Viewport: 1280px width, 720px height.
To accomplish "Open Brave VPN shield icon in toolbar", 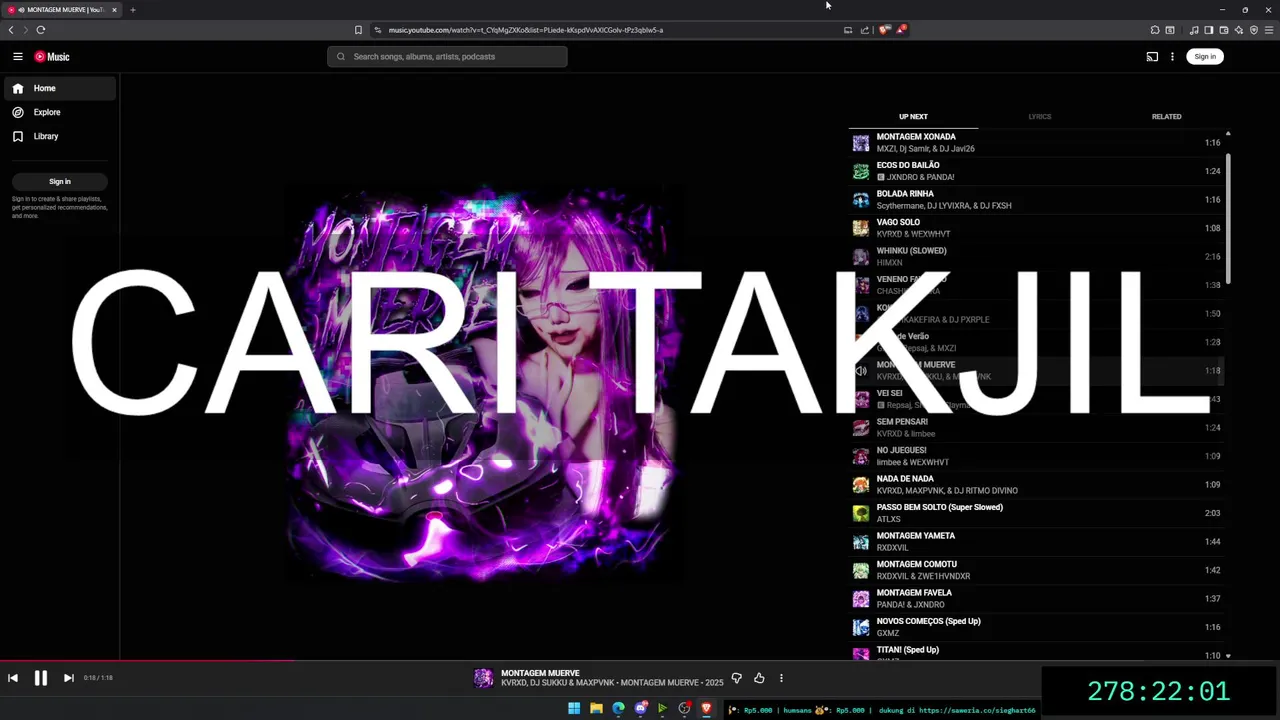I will click(x=1254, y=30).
